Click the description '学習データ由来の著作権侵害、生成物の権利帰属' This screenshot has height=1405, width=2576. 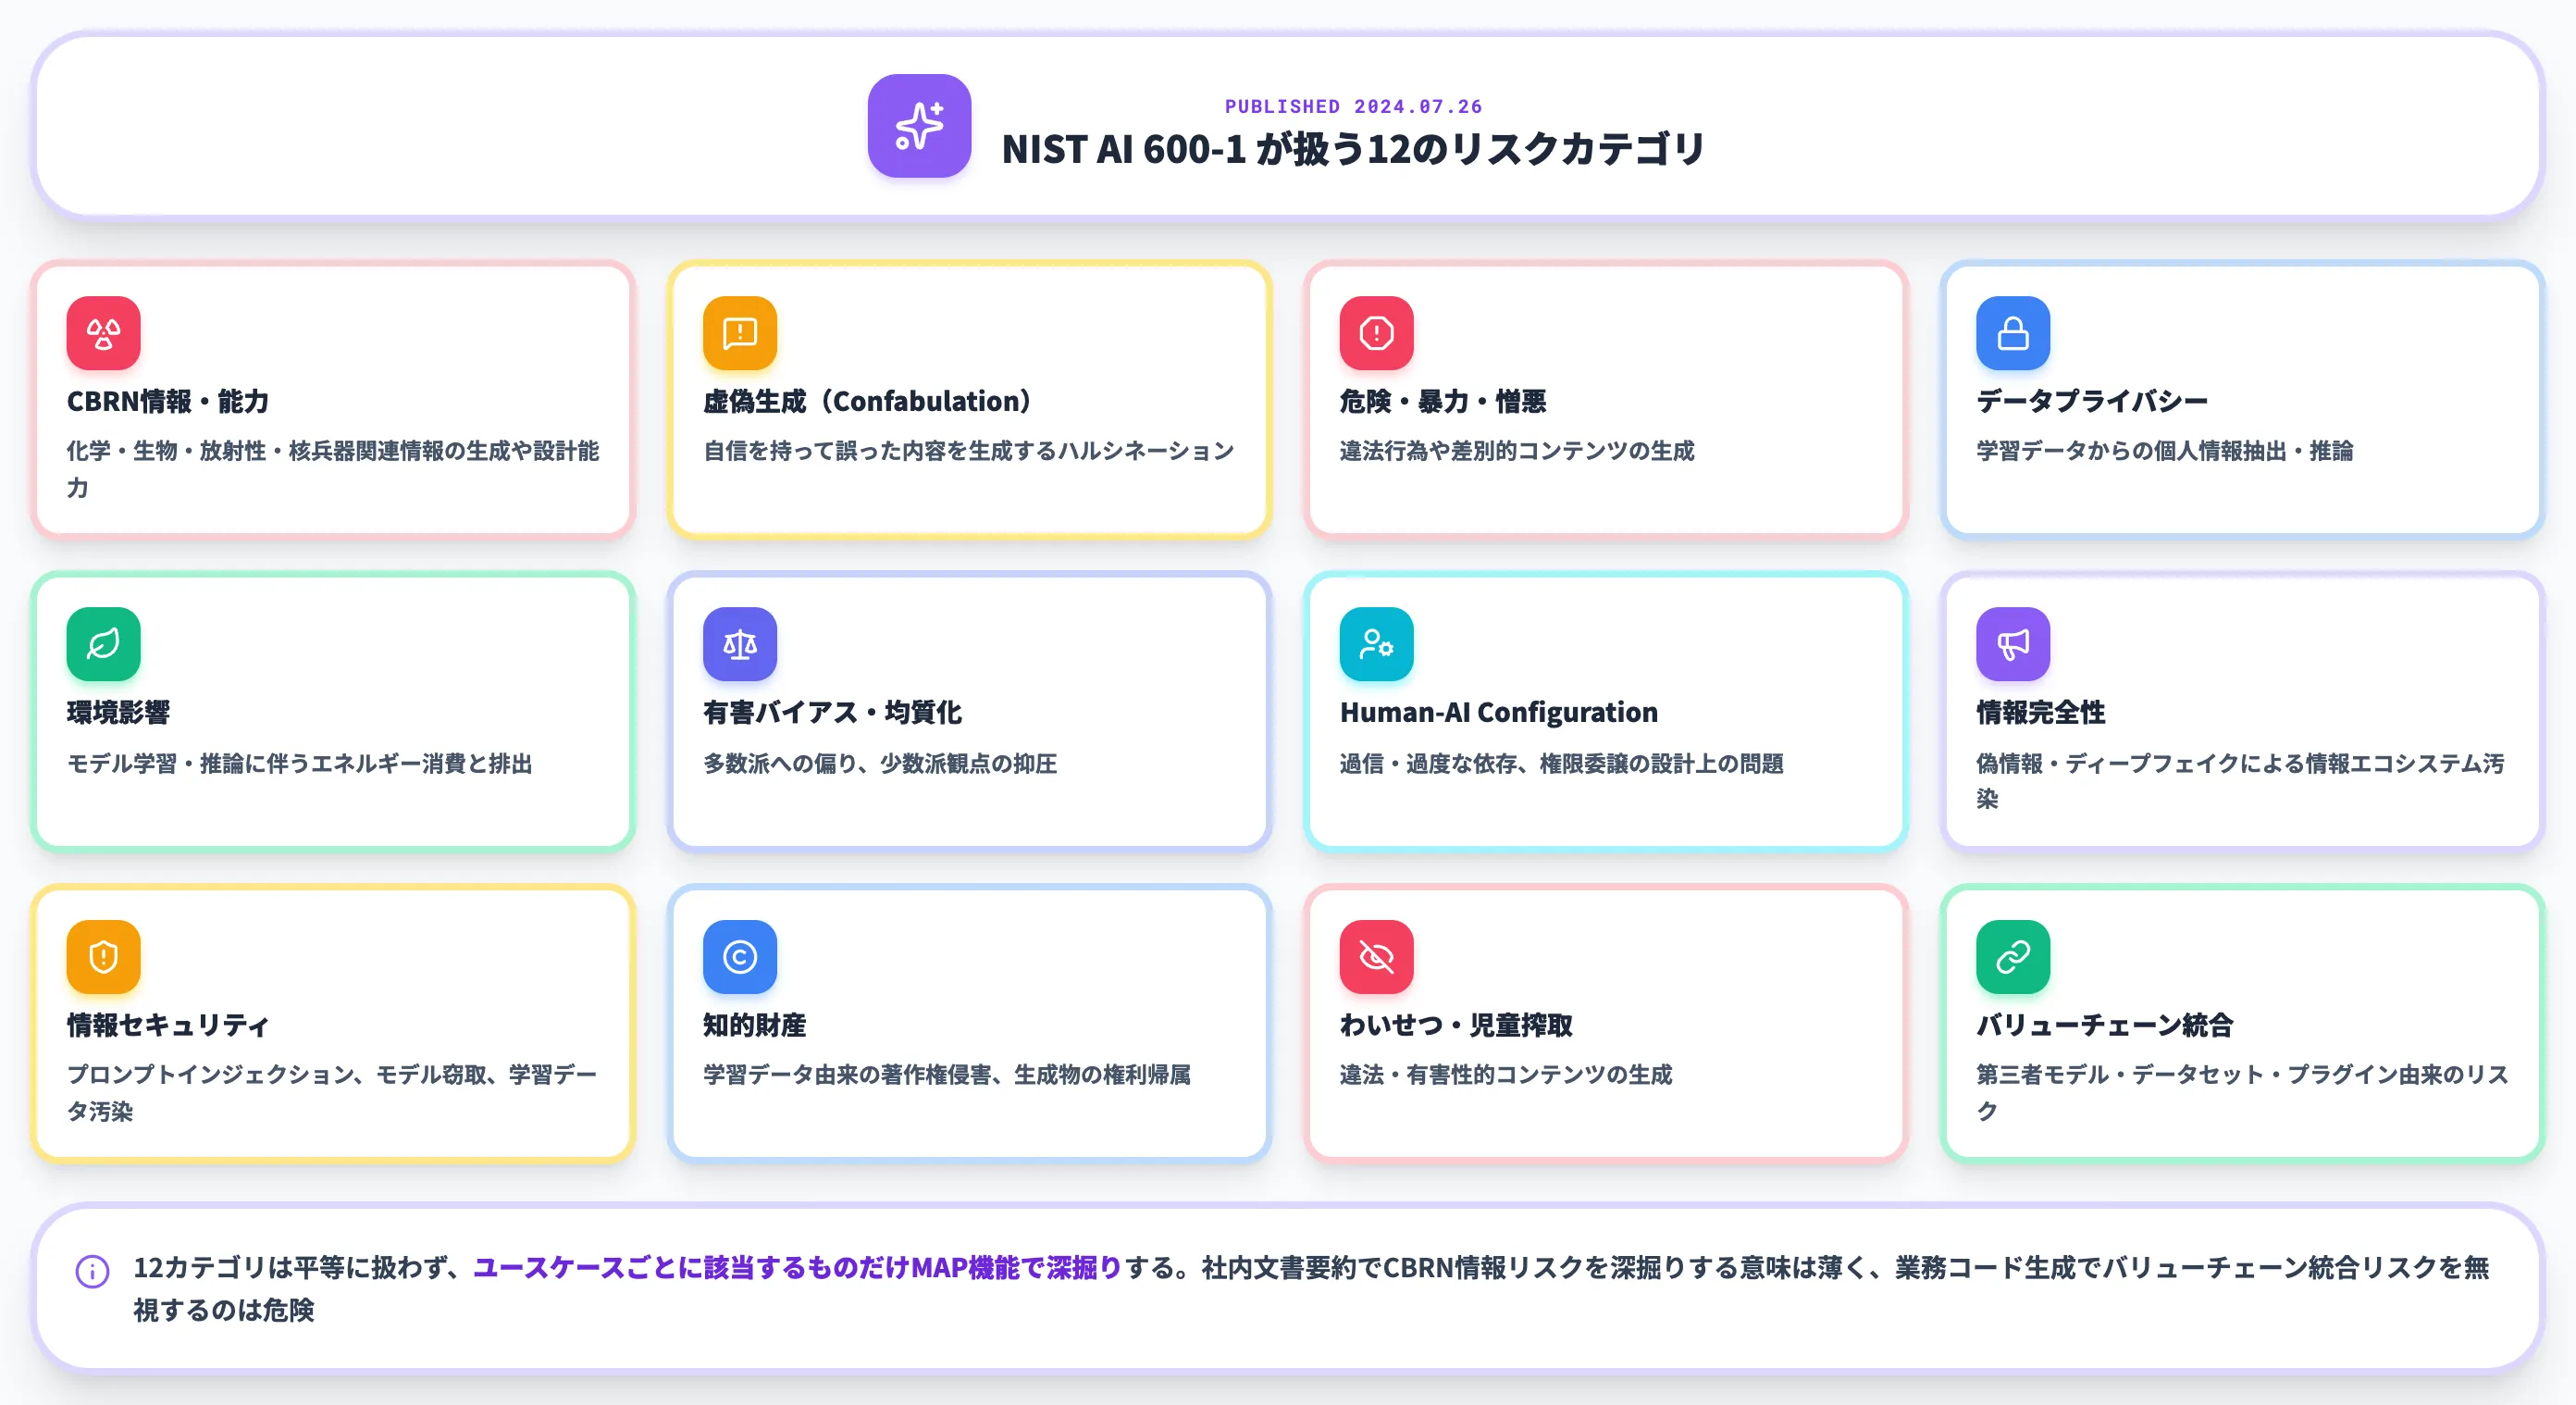point(946,1074)
